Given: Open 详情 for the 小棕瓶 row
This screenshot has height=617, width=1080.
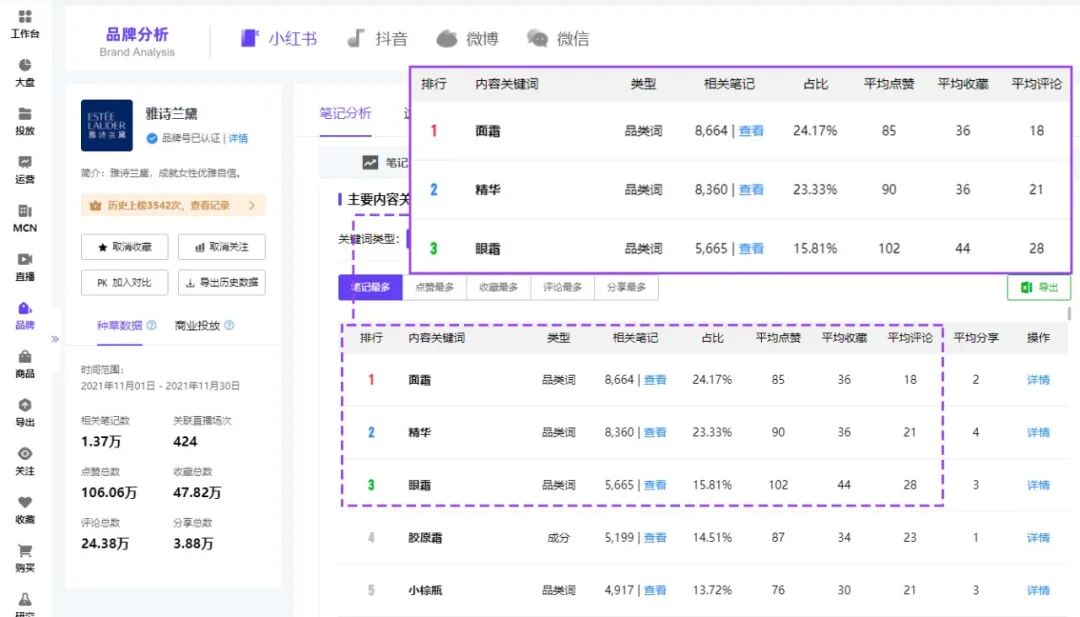Looking at the screenshot, I should tap(1038, 590).
